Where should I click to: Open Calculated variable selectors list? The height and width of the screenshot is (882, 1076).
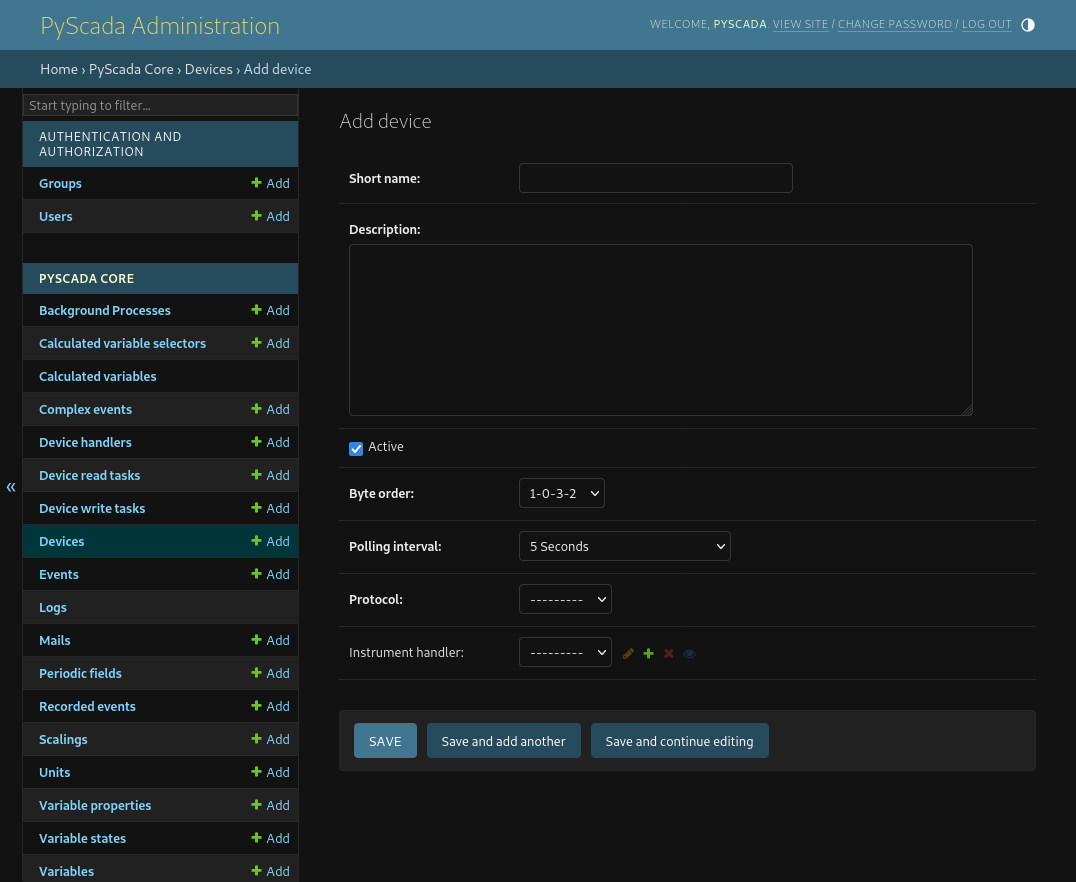click(122, 343)
